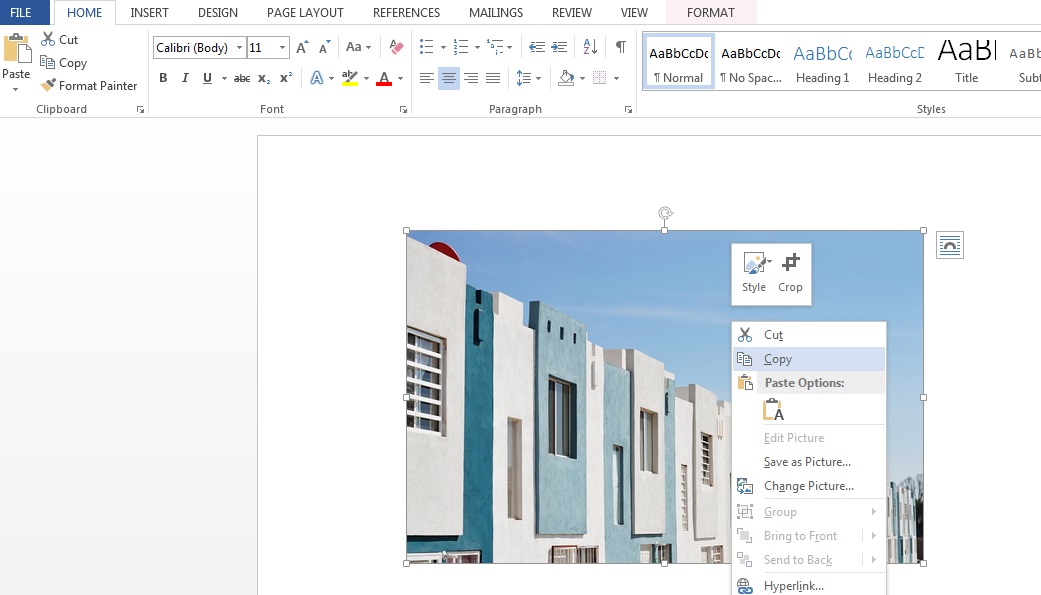
Task: Switch to the REVIEW tab
Action: tap(572, 13)
